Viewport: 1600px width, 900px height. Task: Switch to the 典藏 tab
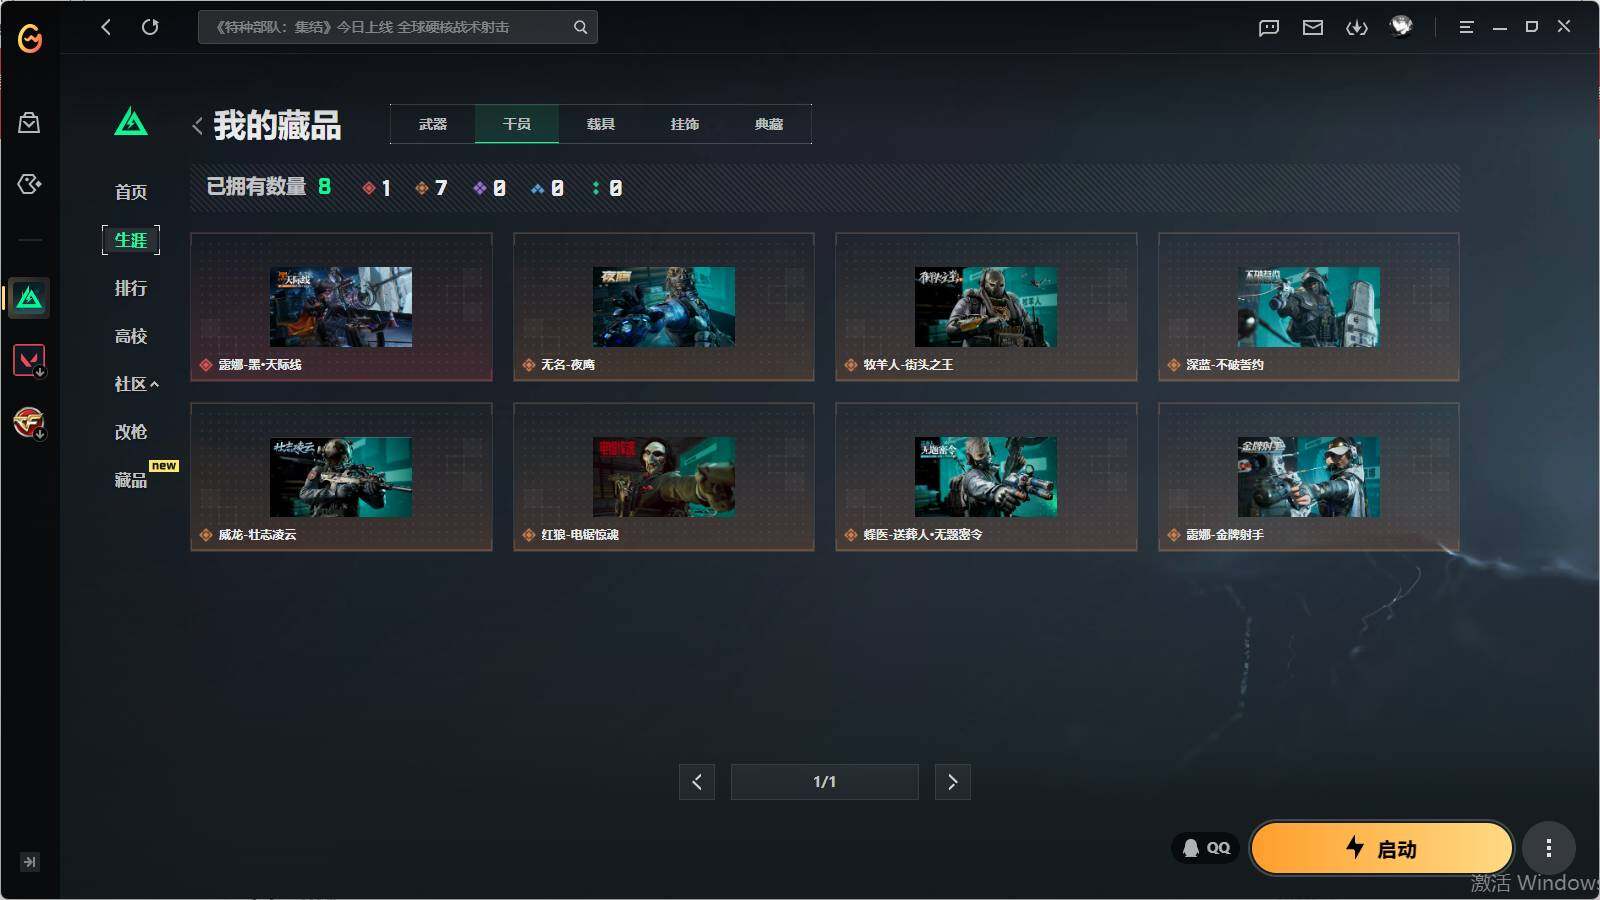(769, 124)
